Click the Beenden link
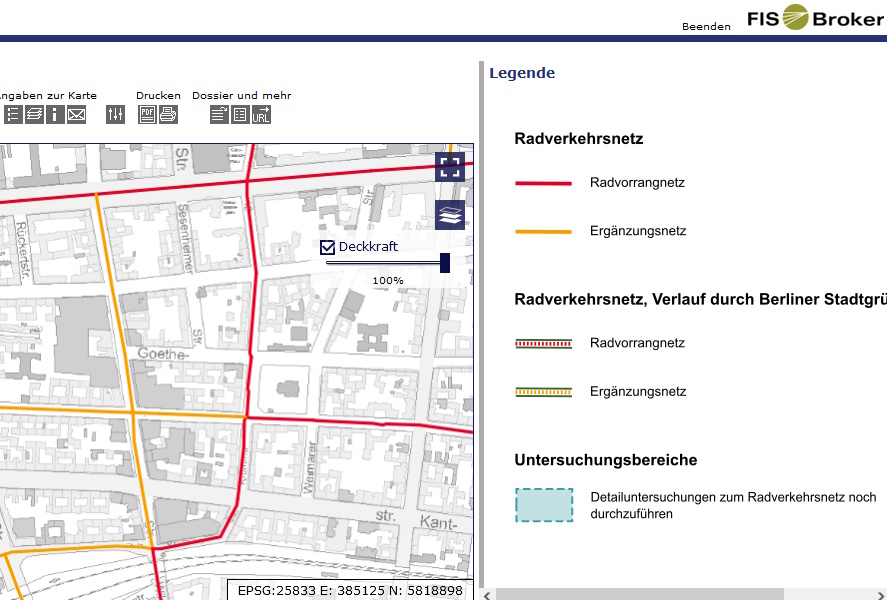This screenshot has width=887, height=600. 706,26
